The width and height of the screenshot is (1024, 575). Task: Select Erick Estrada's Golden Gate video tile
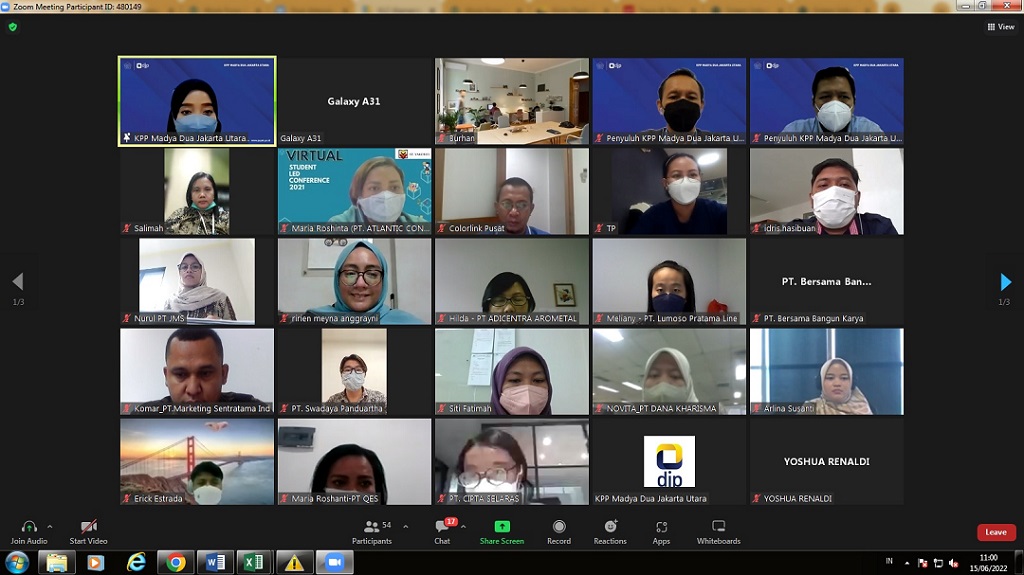point(197,461)
